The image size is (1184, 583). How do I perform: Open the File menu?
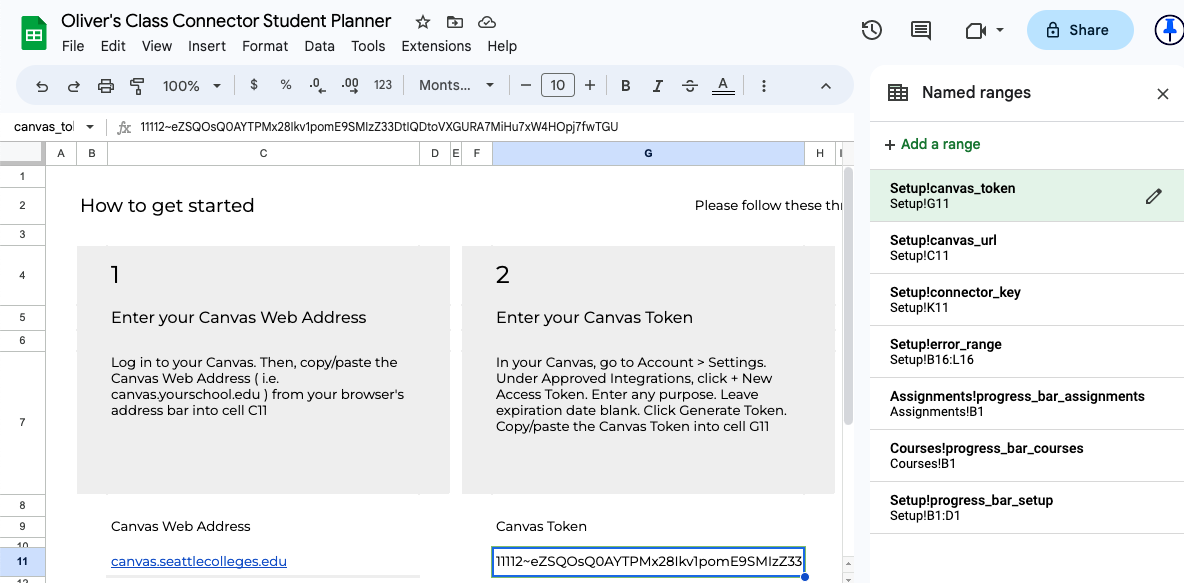click(x=73, y=46)
